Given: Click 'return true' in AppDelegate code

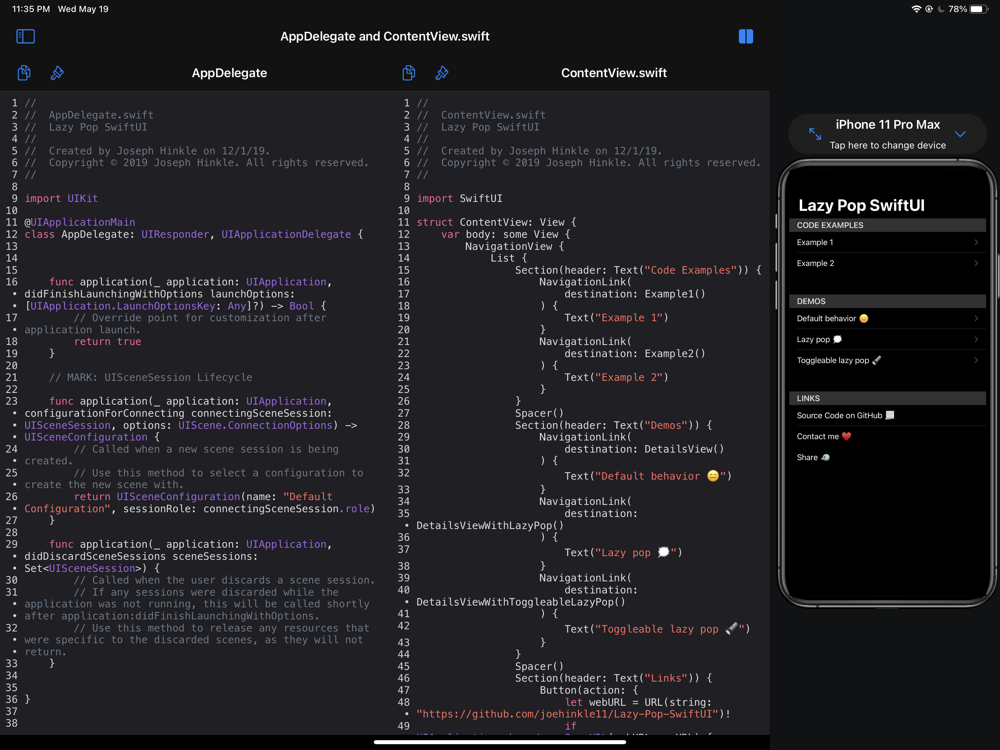Looking at the screenshot, I should tap(108, 342).
